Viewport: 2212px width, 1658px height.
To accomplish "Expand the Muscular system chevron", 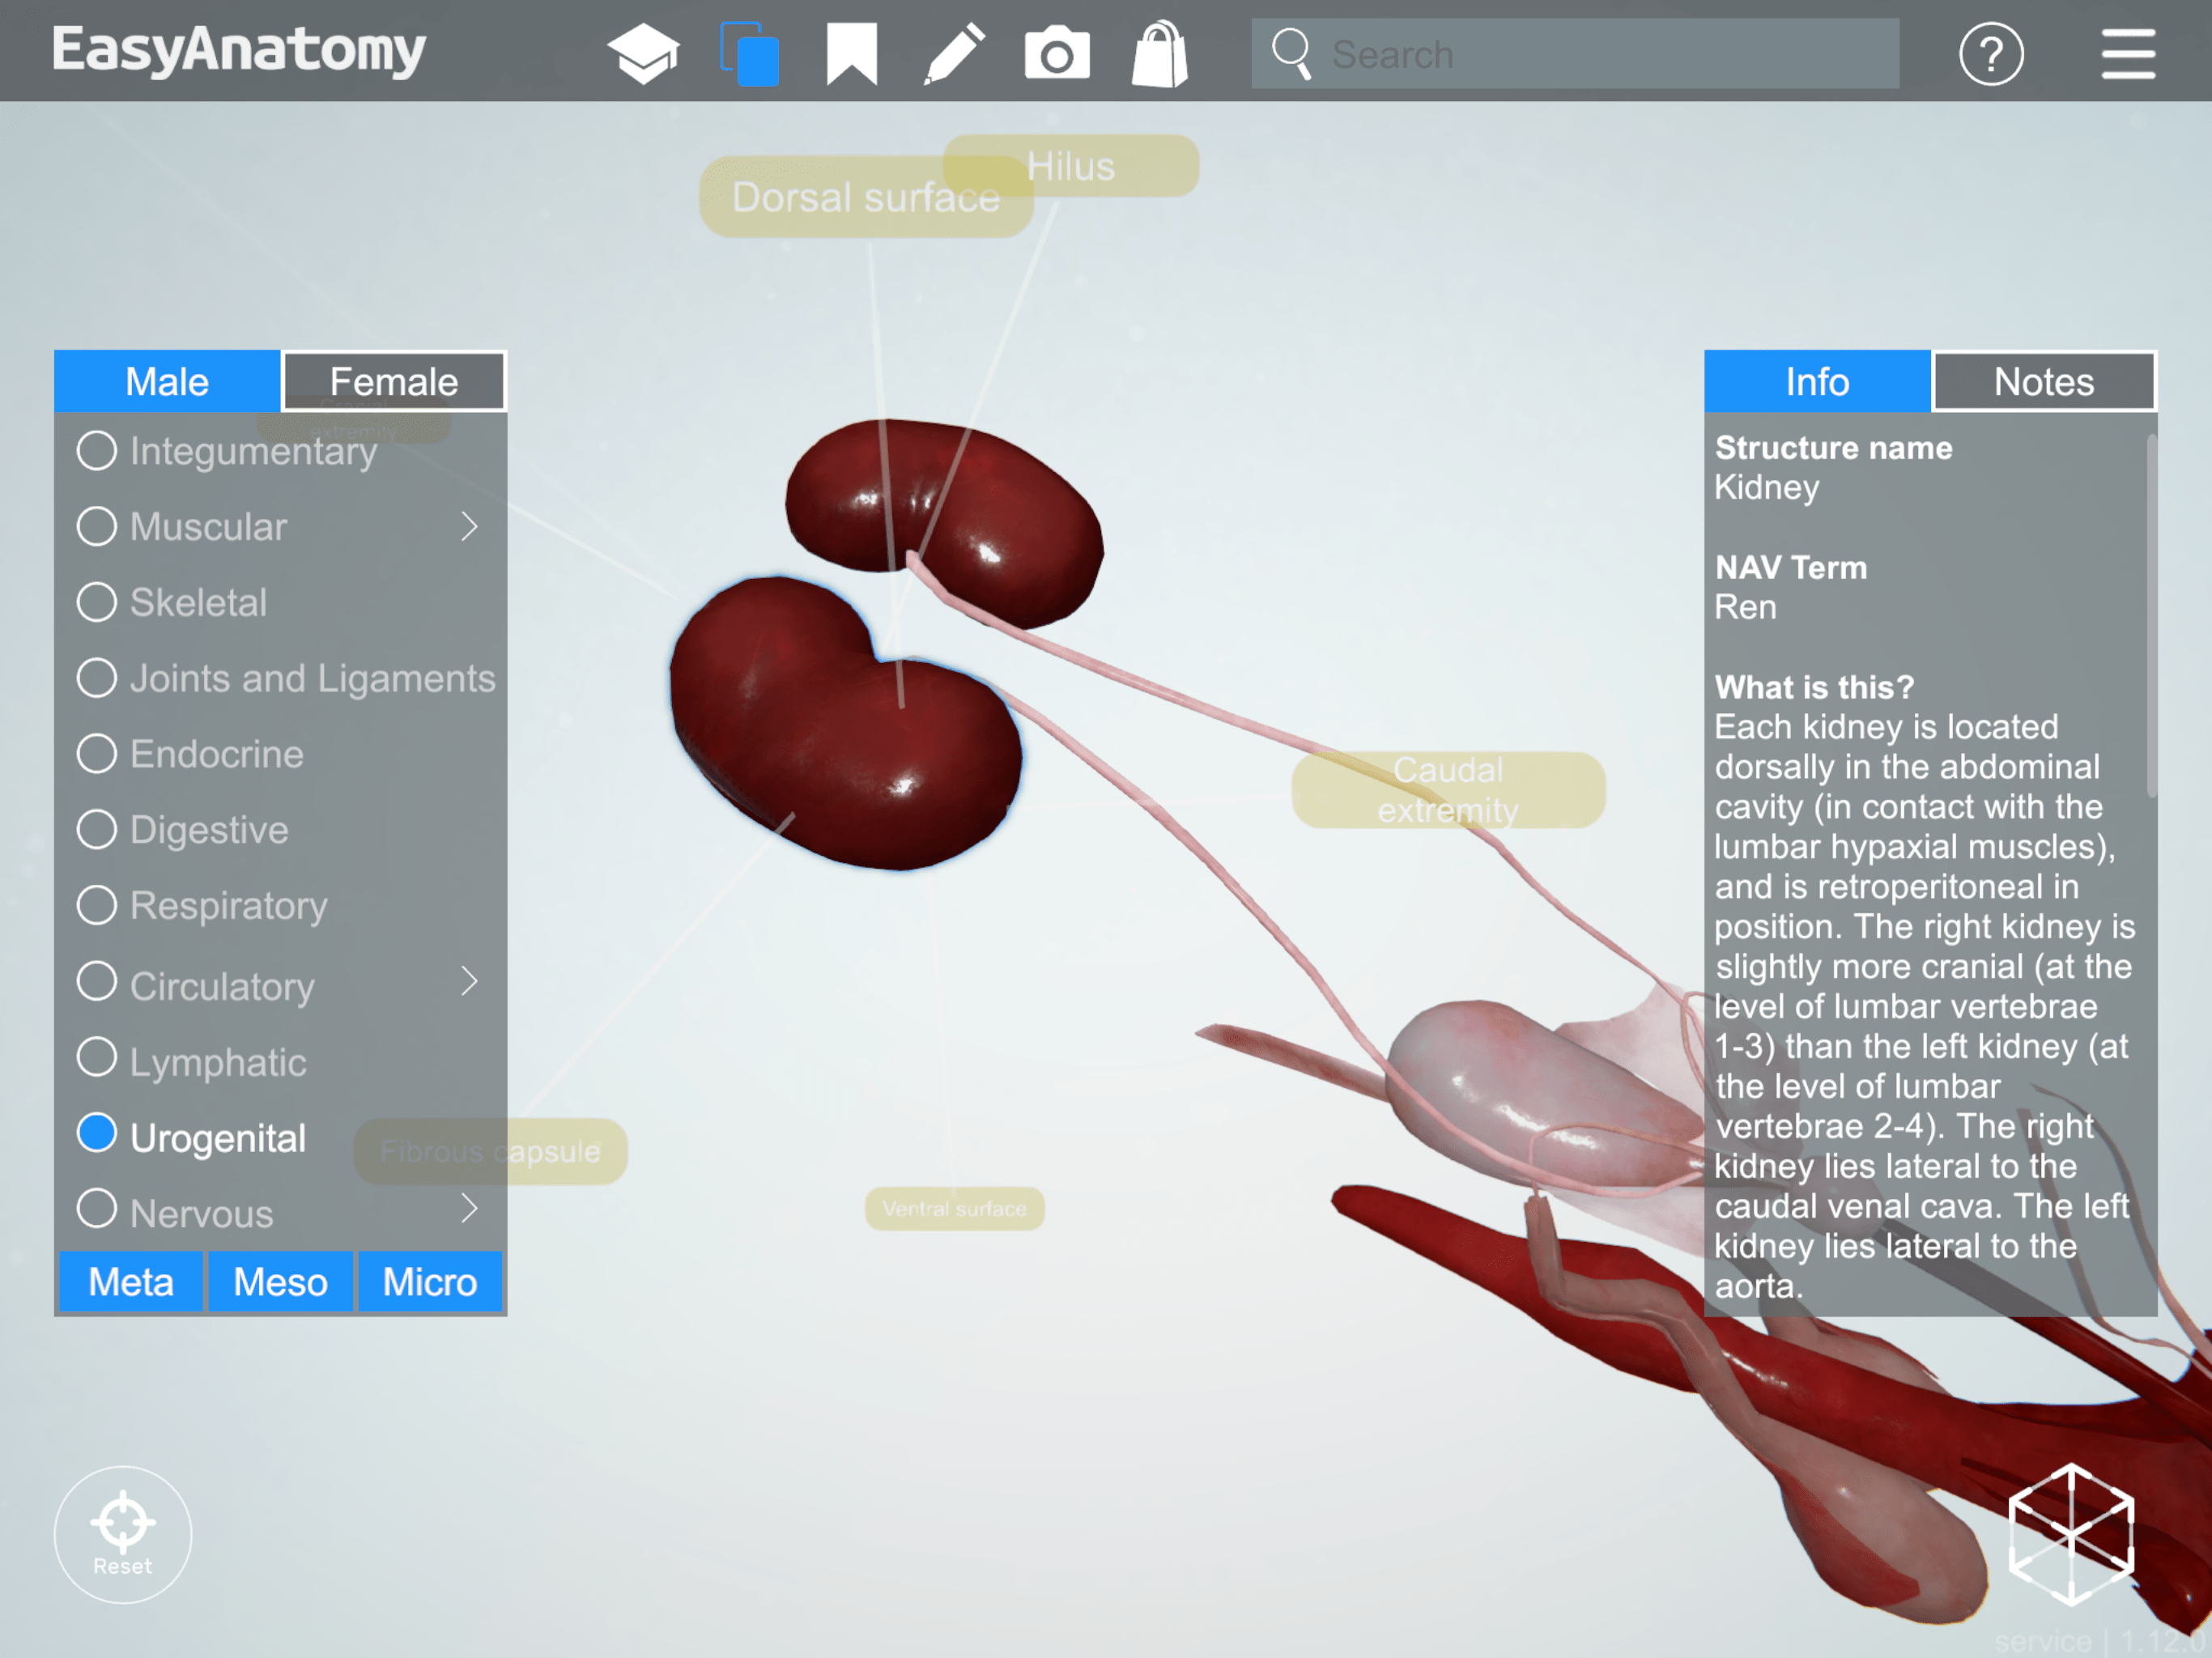I will click(x=469, y=526).
